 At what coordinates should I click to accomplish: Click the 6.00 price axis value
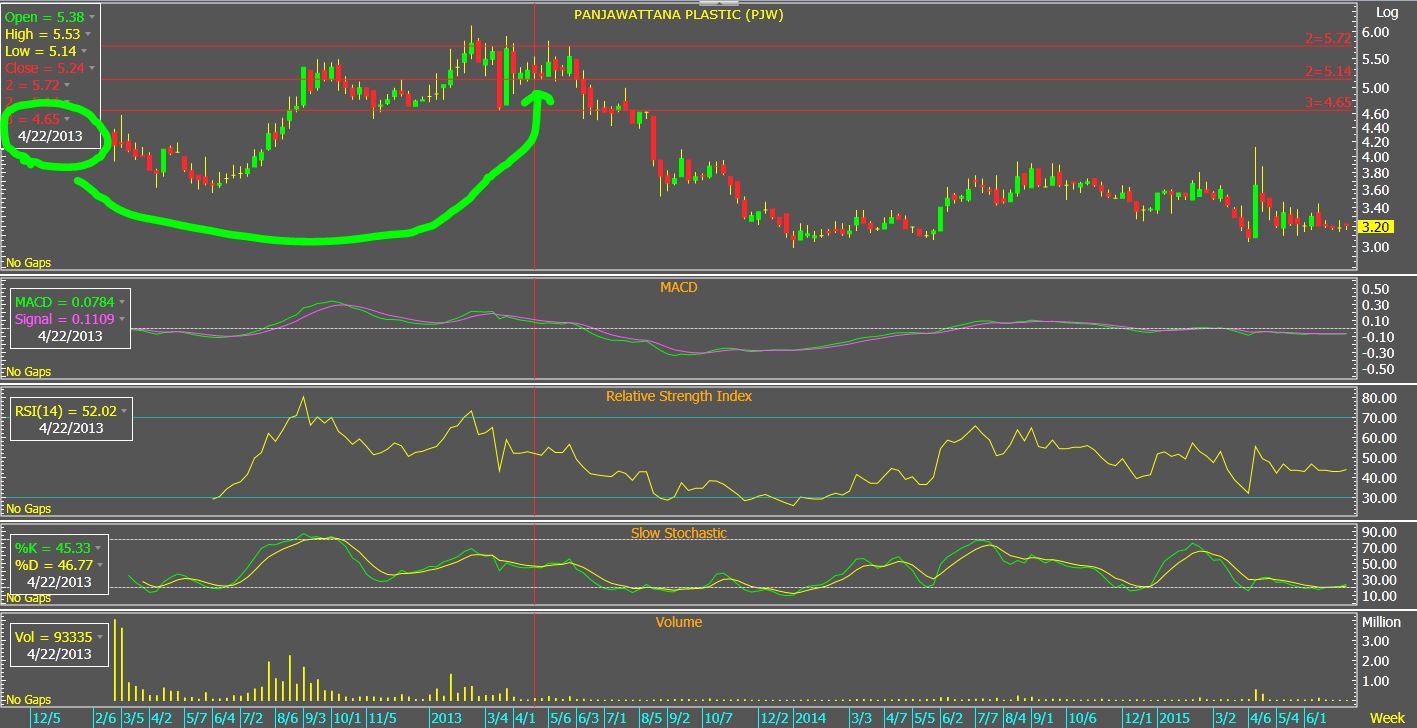click(x=1376, y=33)
